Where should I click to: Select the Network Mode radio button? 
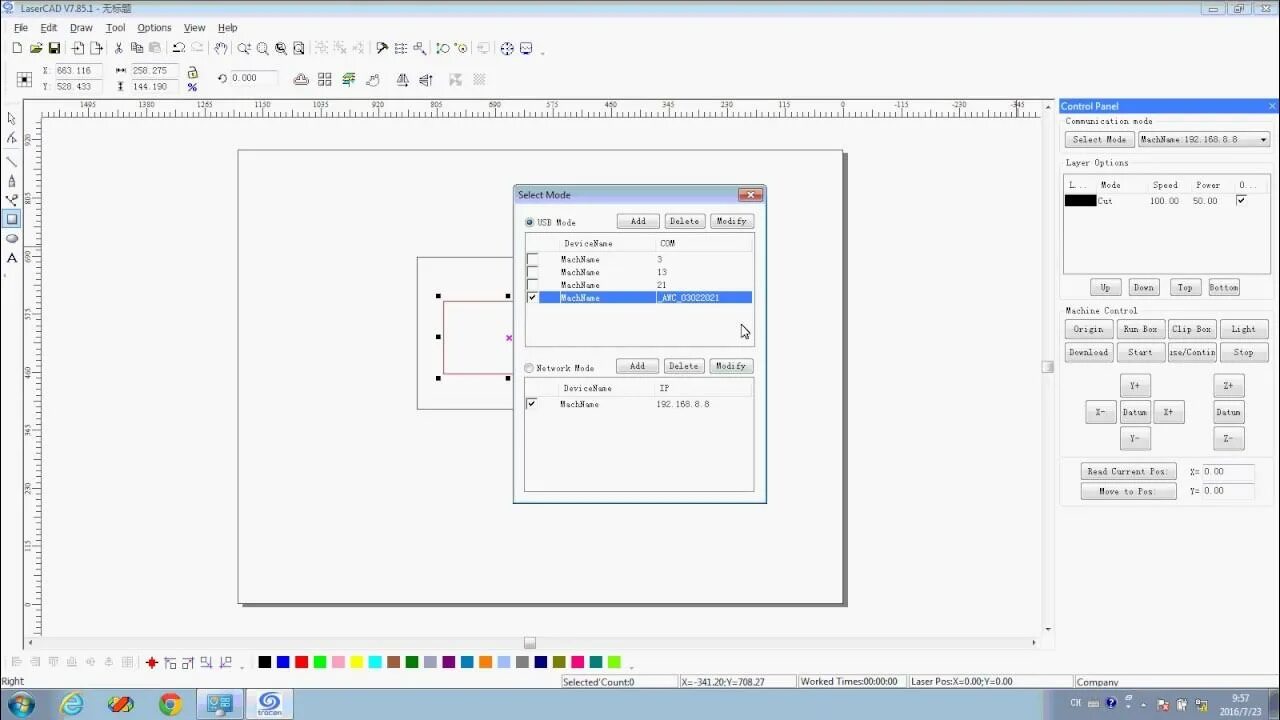(x=528, y=367)
